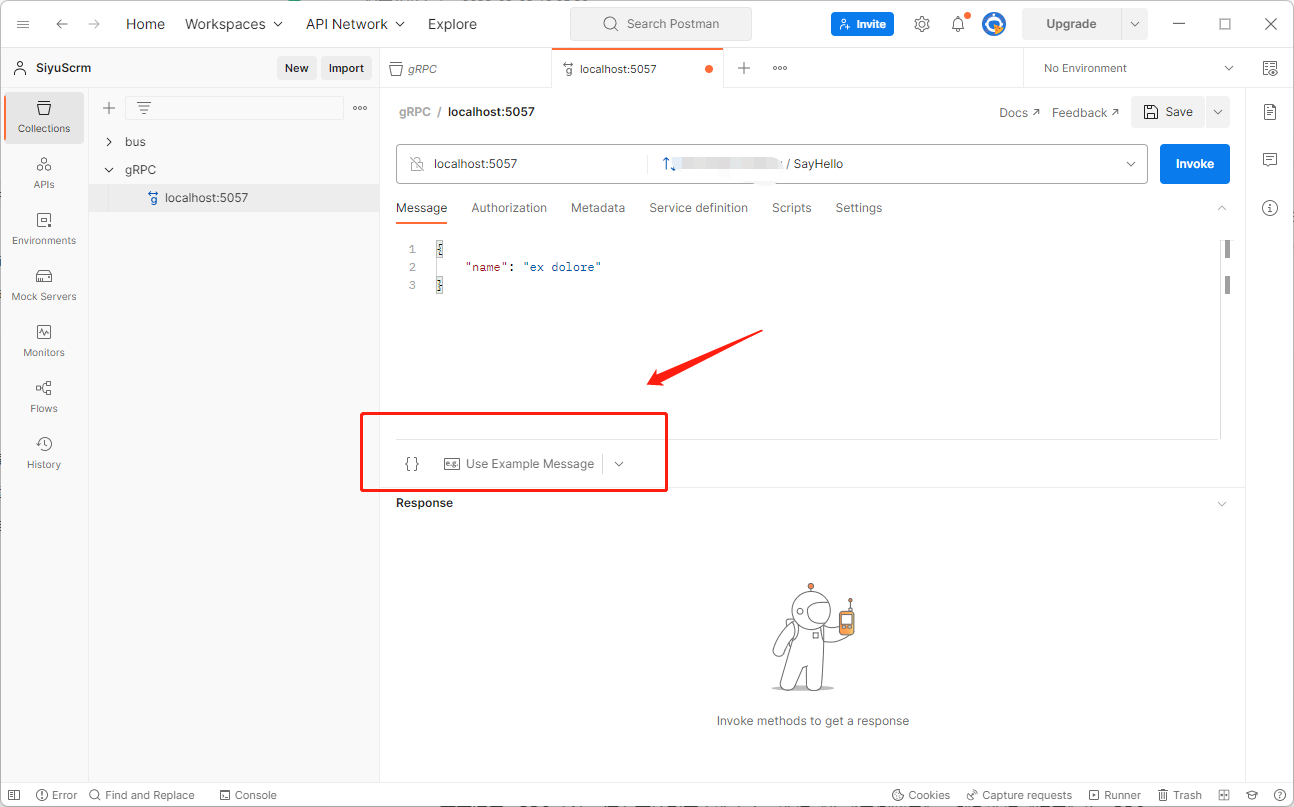The width and height of the screenshot is (1294, 807).
Task: Select localhost:5057 request in collection tree
Action: click(234, 198)
